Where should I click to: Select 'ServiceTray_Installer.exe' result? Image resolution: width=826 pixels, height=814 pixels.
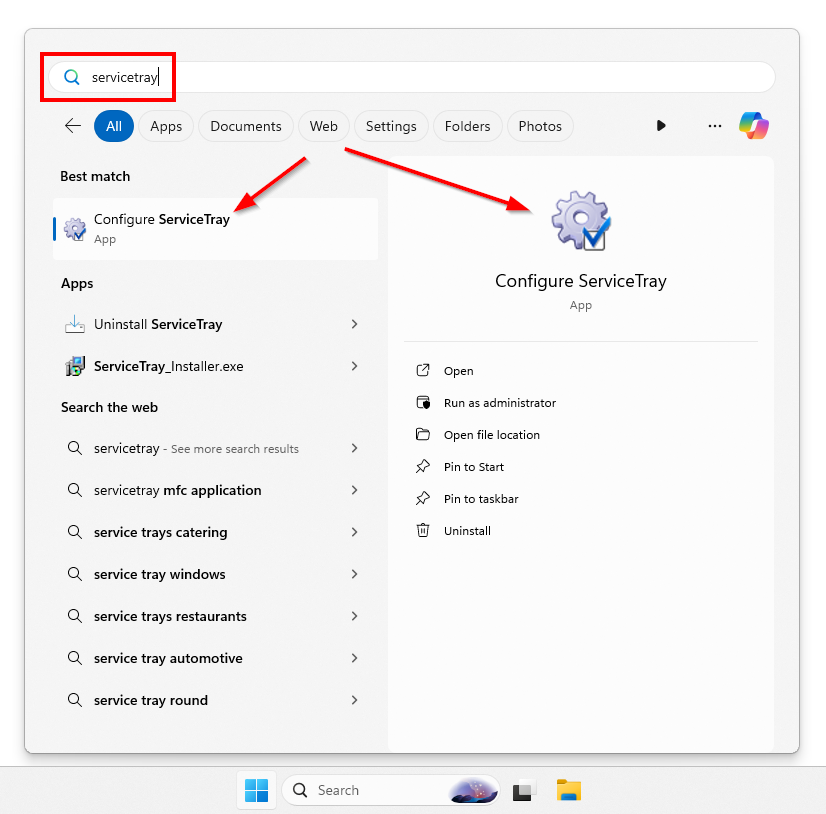[215, 366]
